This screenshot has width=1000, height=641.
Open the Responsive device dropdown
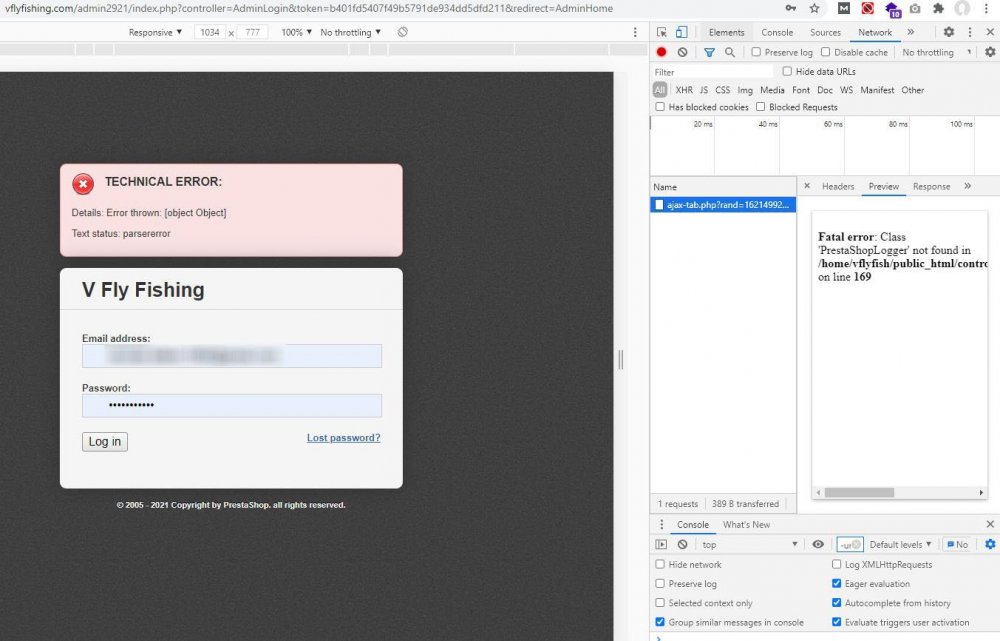click(x=155, y=32)
